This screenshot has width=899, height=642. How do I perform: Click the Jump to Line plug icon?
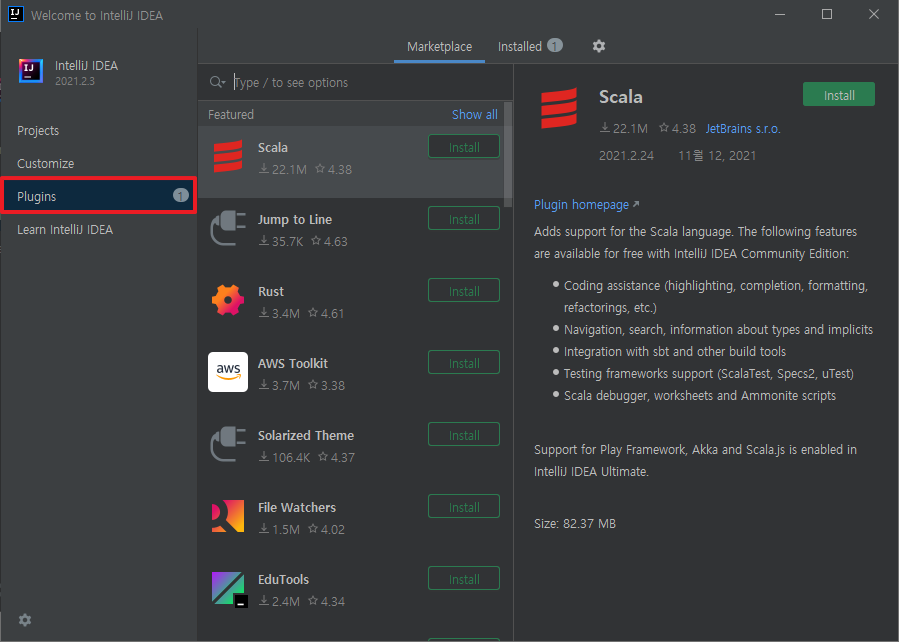pos(228,228)
